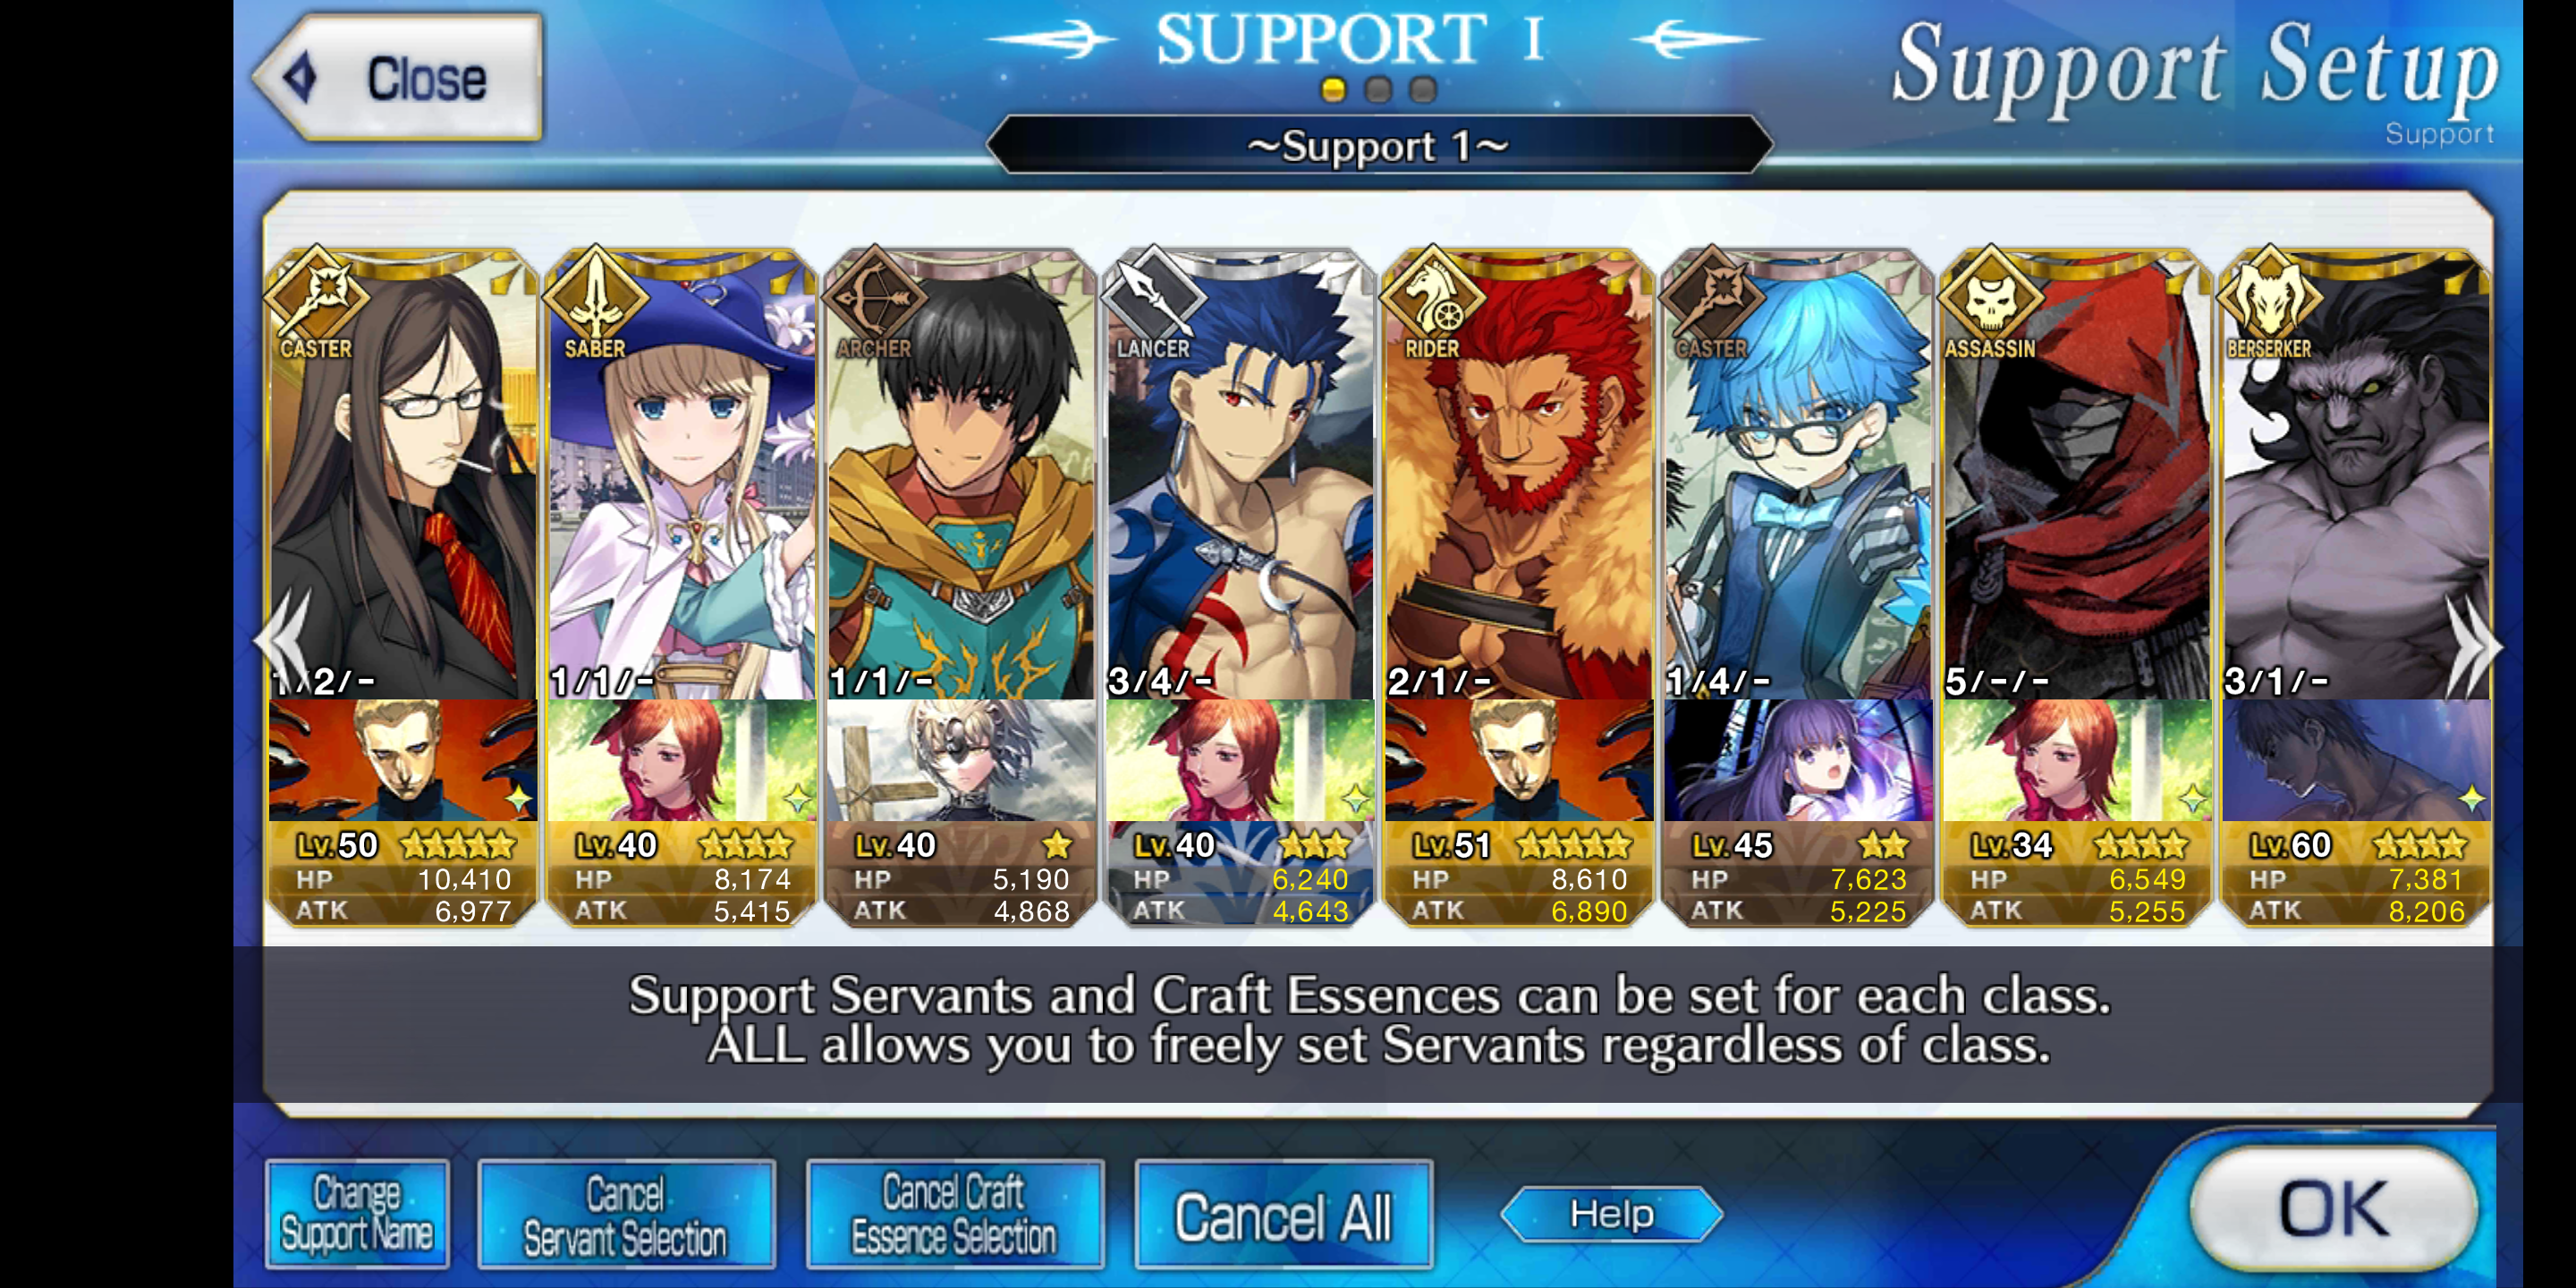This screenshot has width=2576, height=1288.
Task: Select the Berserker class beast icon
Action: [2270, 296]
